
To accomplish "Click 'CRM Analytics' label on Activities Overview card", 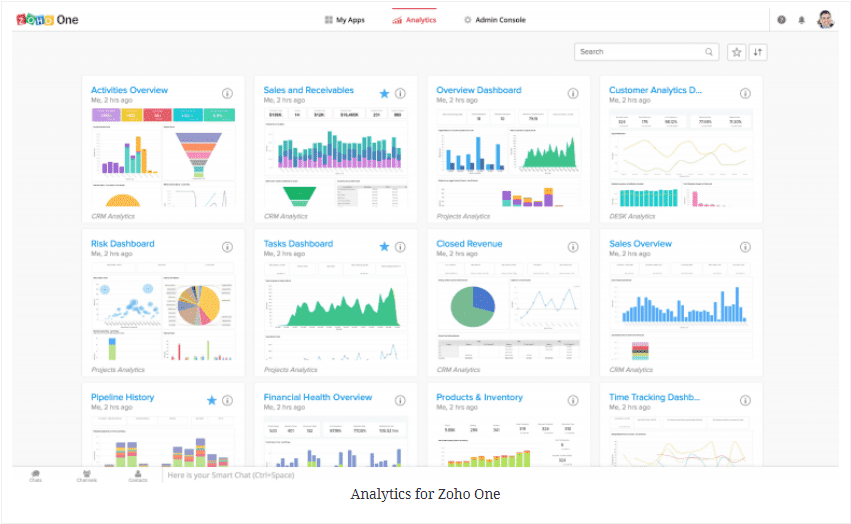I will [x=113, y=216].
